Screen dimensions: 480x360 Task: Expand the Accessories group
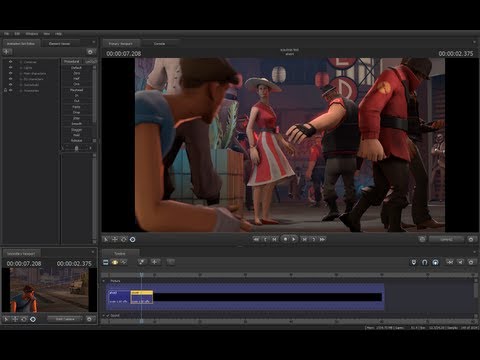pyautogui.click(x=21, y=90)
